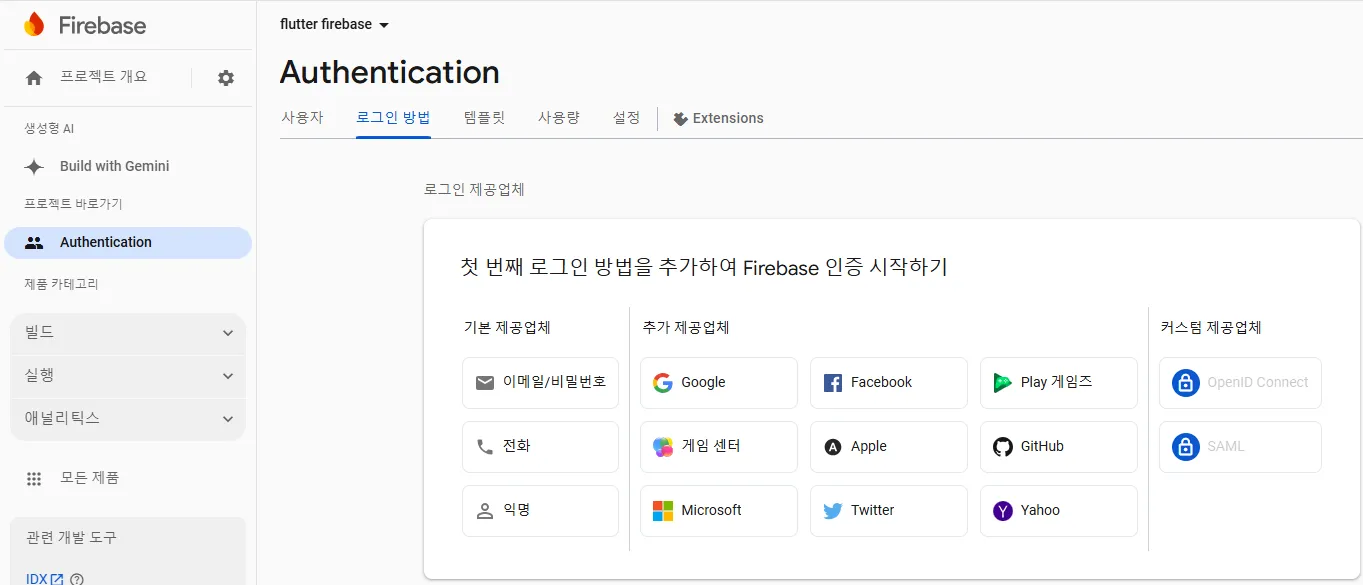Click the Twitter bird icon
1363x585 pixels.
tap(832, 511)
